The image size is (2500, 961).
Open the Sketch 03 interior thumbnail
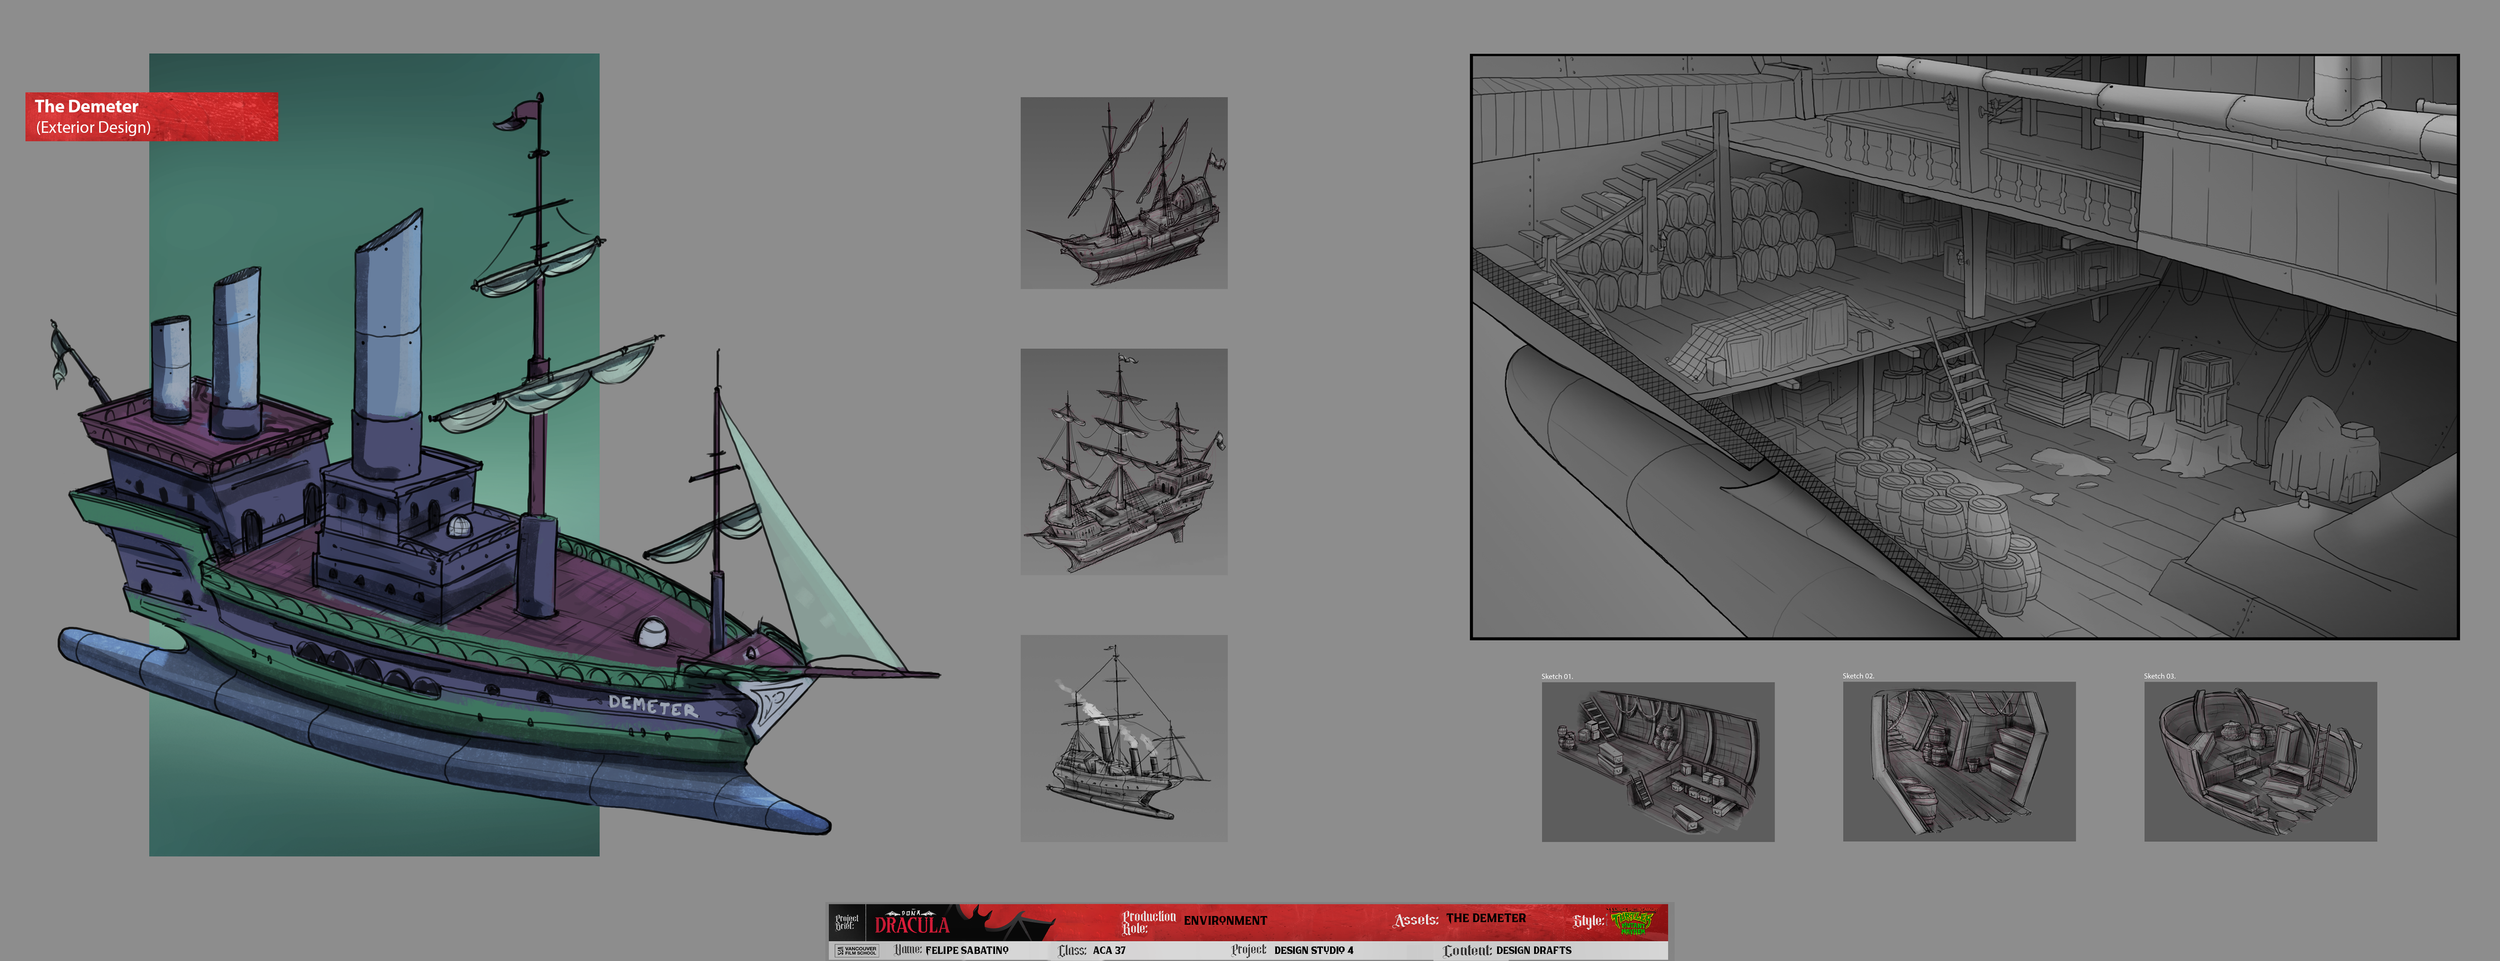[2260, 761]
